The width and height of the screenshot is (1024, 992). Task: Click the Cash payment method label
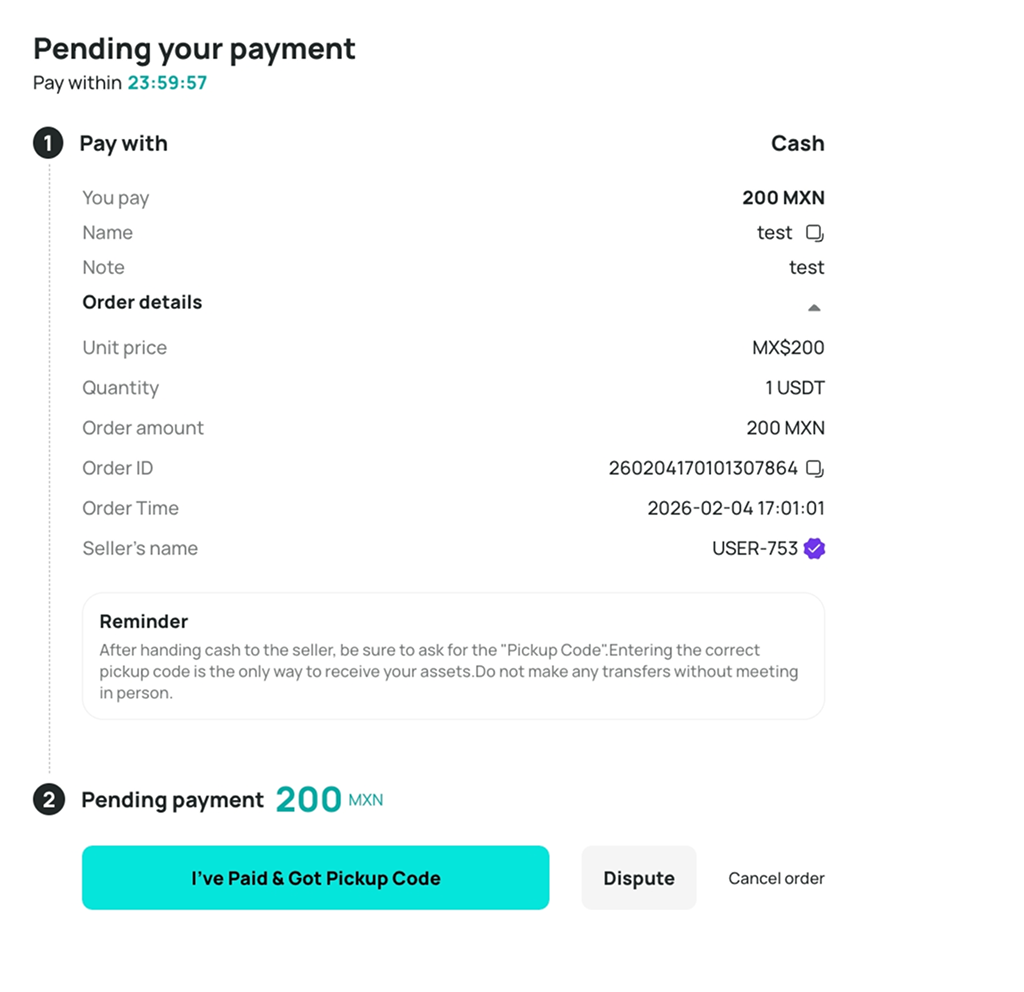click(797, 143)
